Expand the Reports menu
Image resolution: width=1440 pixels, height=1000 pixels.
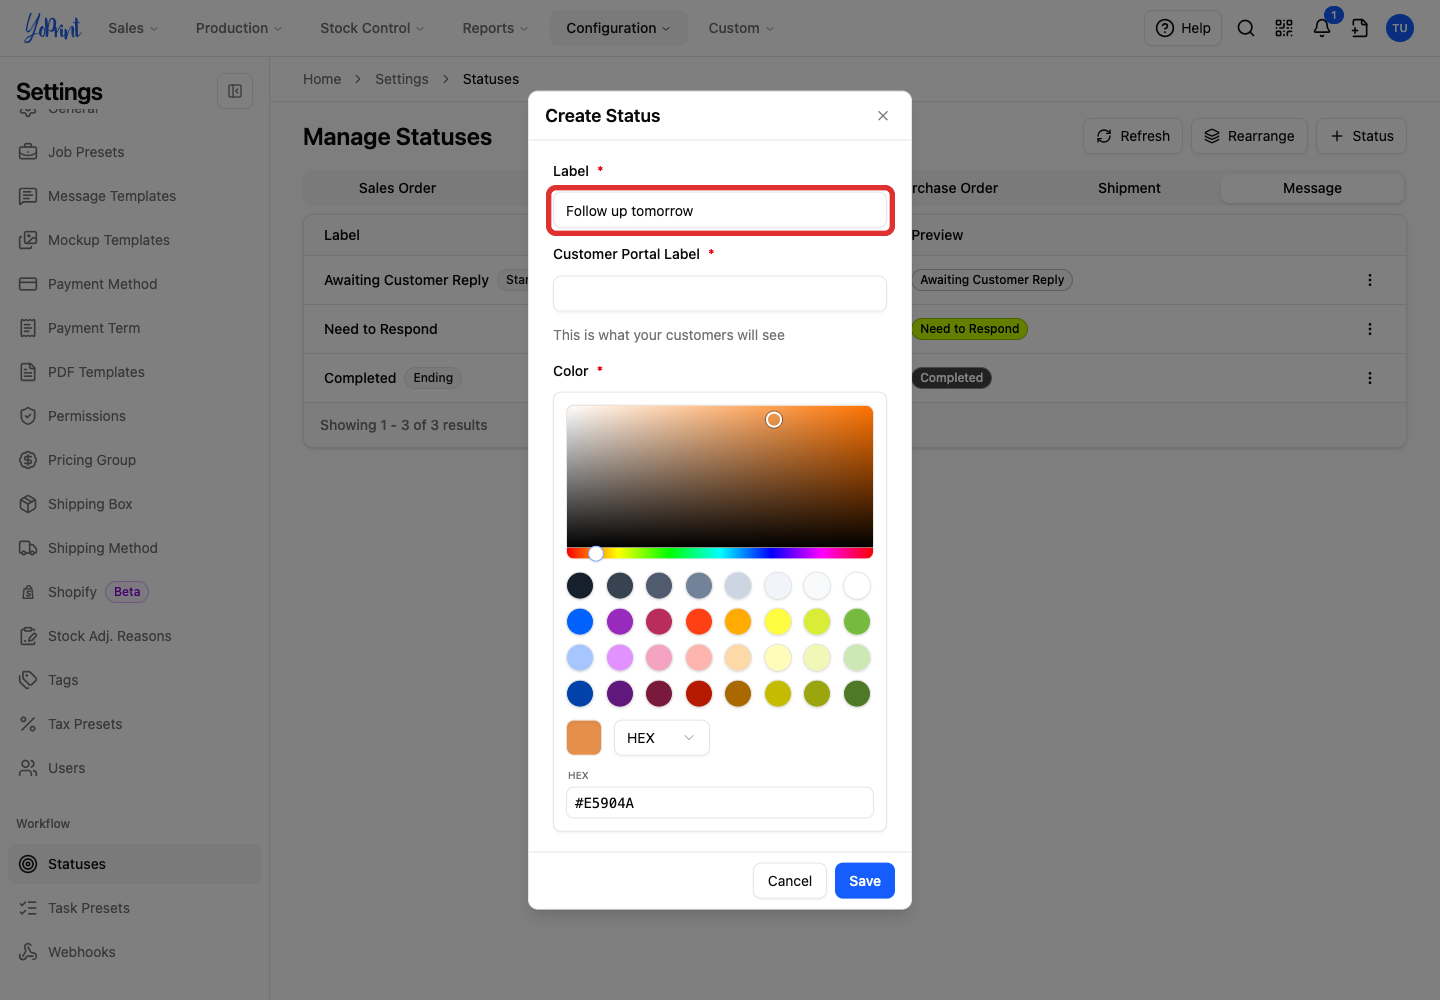point(495,28)
